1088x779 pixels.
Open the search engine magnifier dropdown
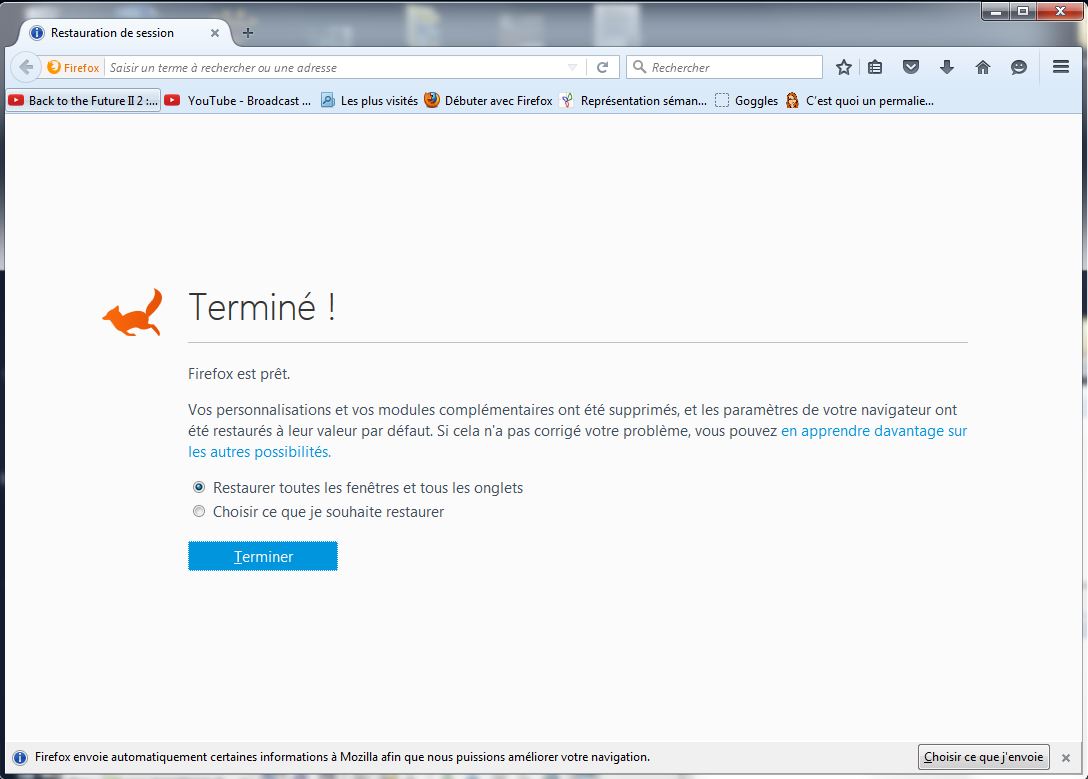(x=640, y=67)
